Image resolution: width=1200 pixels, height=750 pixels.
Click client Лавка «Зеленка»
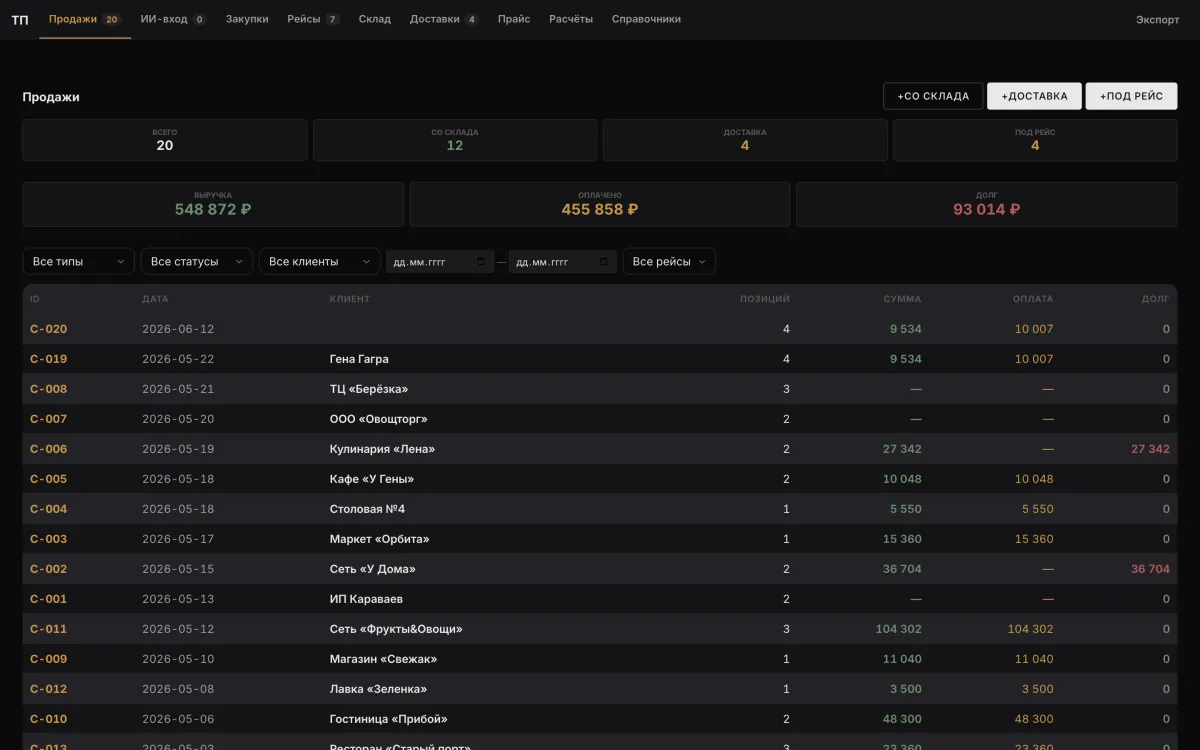pyautogui.click(x=379, y=689)
